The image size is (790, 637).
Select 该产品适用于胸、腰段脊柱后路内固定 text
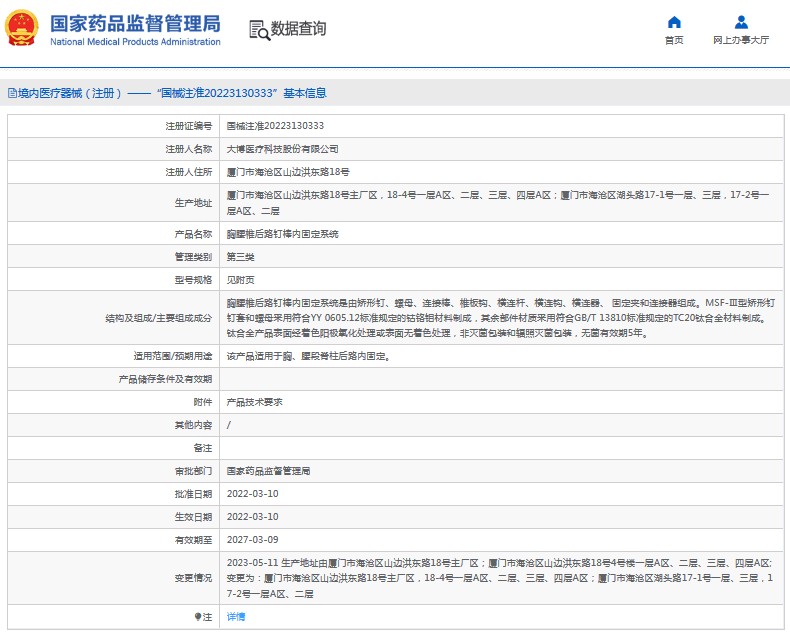[308, 356]
